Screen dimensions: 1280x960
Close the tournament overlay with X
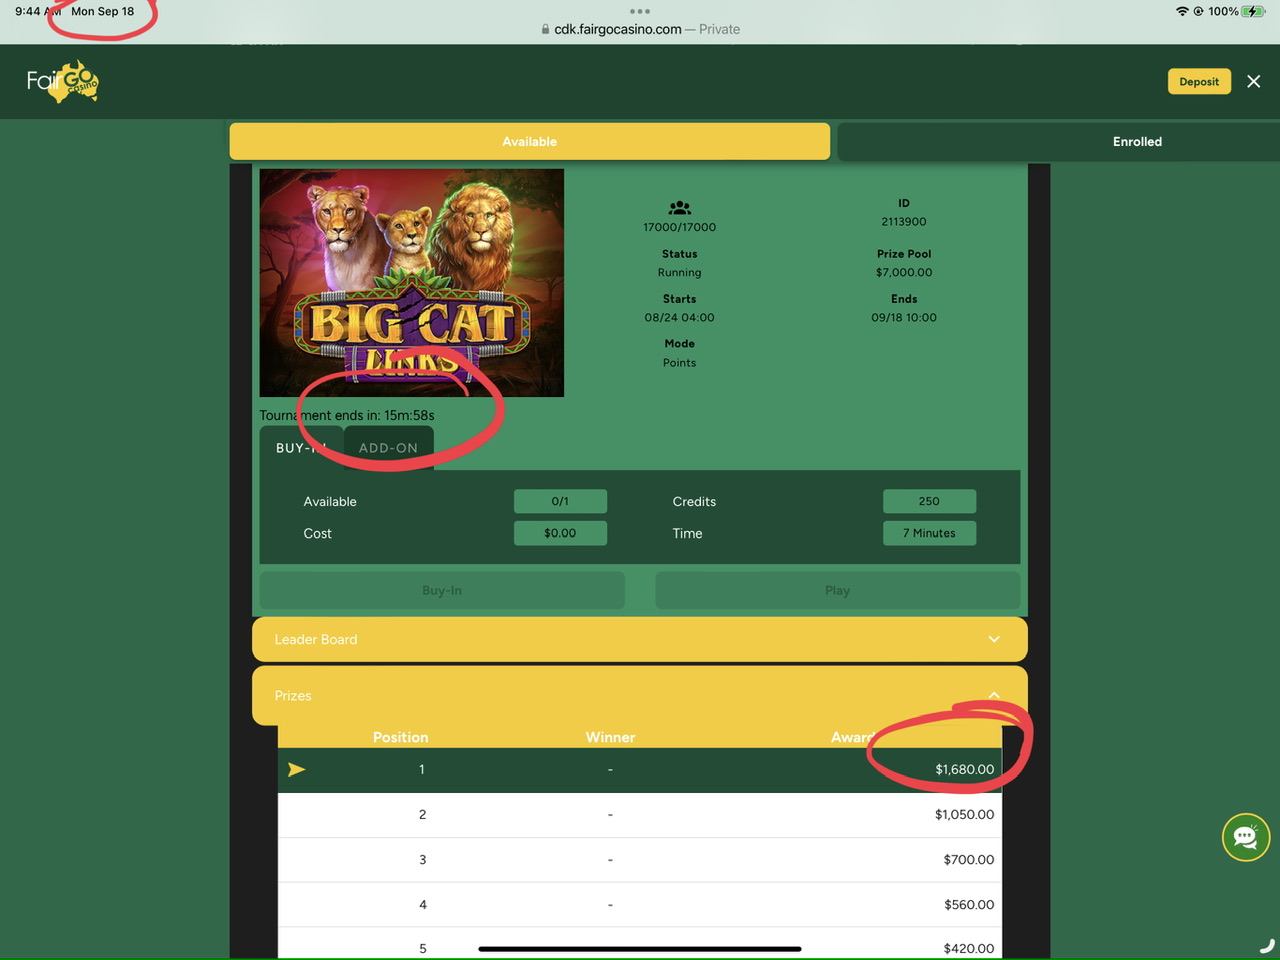(1253, 82)
